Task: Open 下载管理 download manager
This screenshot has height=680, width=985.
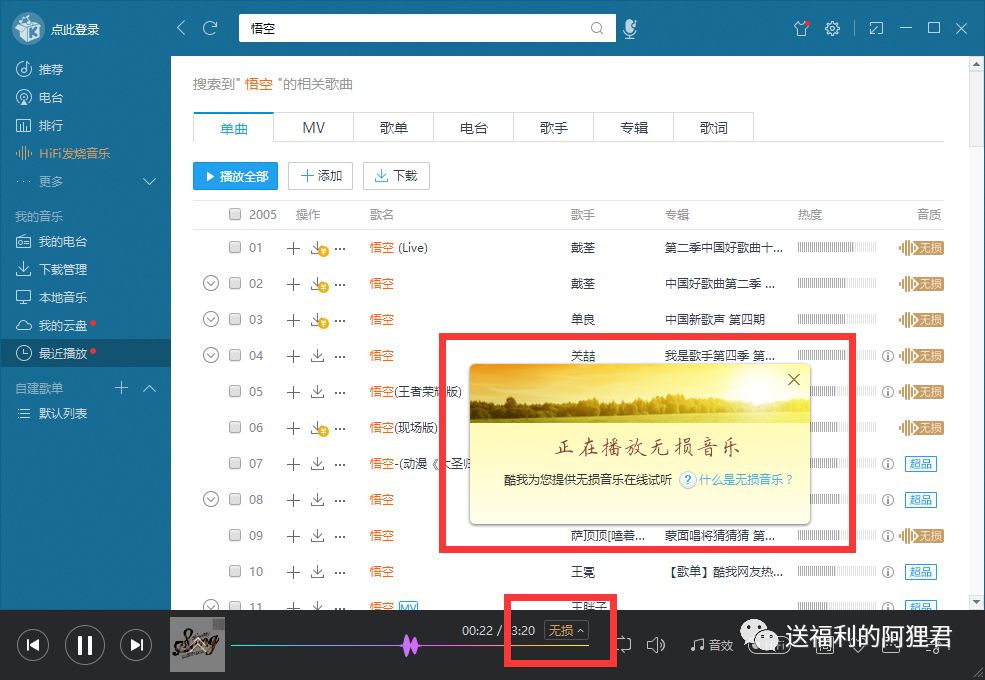Action: pyautogui.click(x=52, y=269)
